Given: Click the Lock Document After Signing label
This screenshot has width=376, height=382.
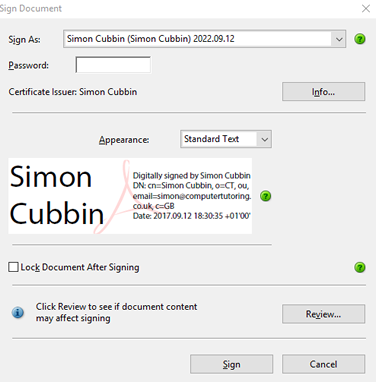Looking at the screenshot, I should (80, 267).
